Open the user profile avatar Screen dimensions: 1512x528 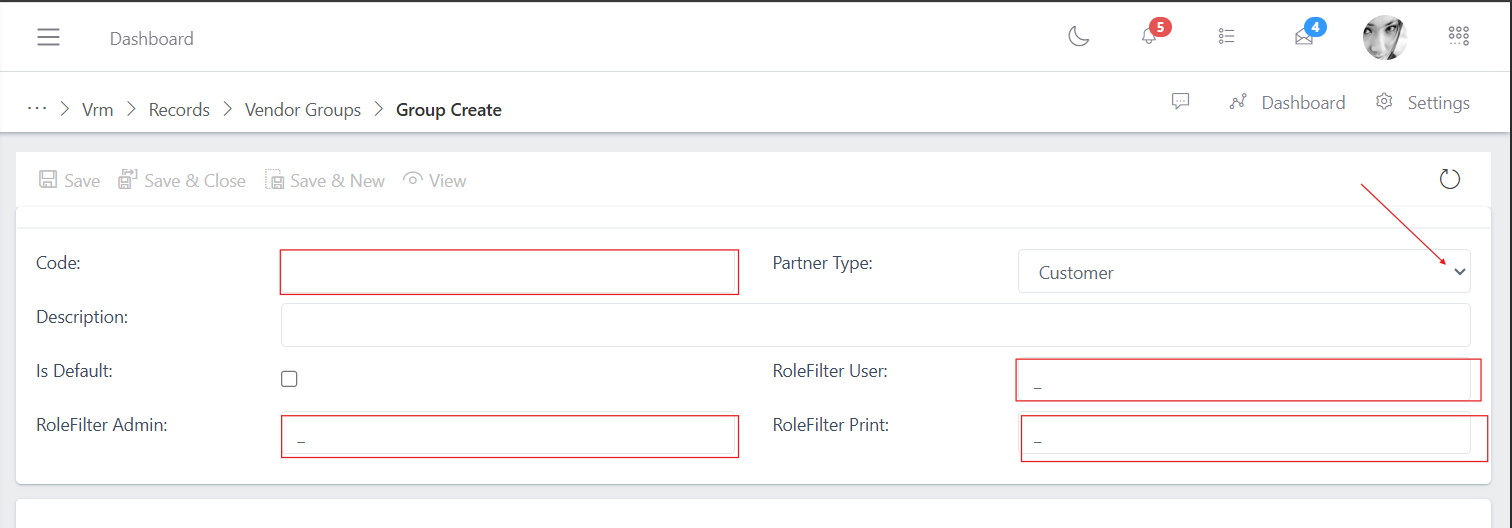tap(1385, 37)
